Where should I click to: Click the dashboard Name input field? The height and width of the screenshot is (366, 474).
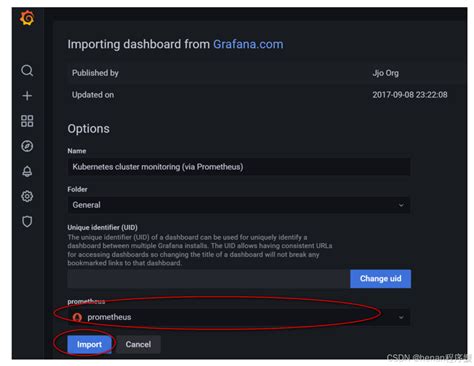tap(239, 167)
